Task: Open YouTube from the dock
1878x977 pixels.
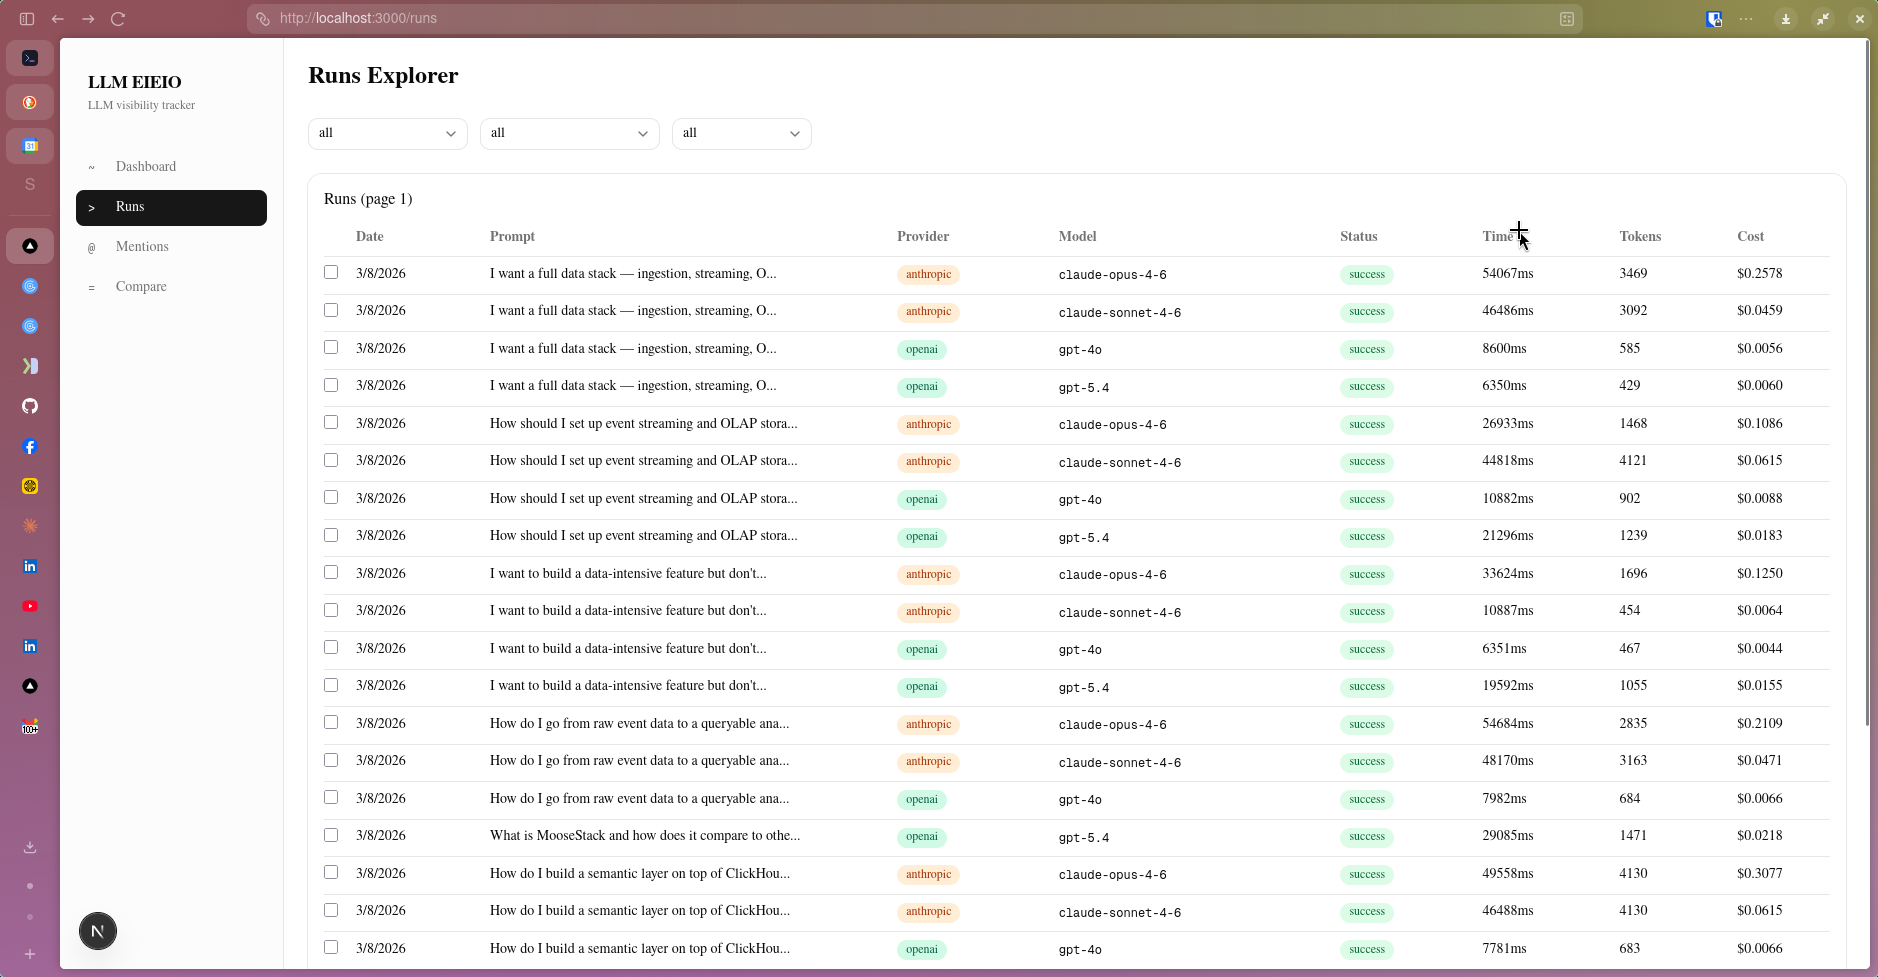Action: tap(29, 606)
